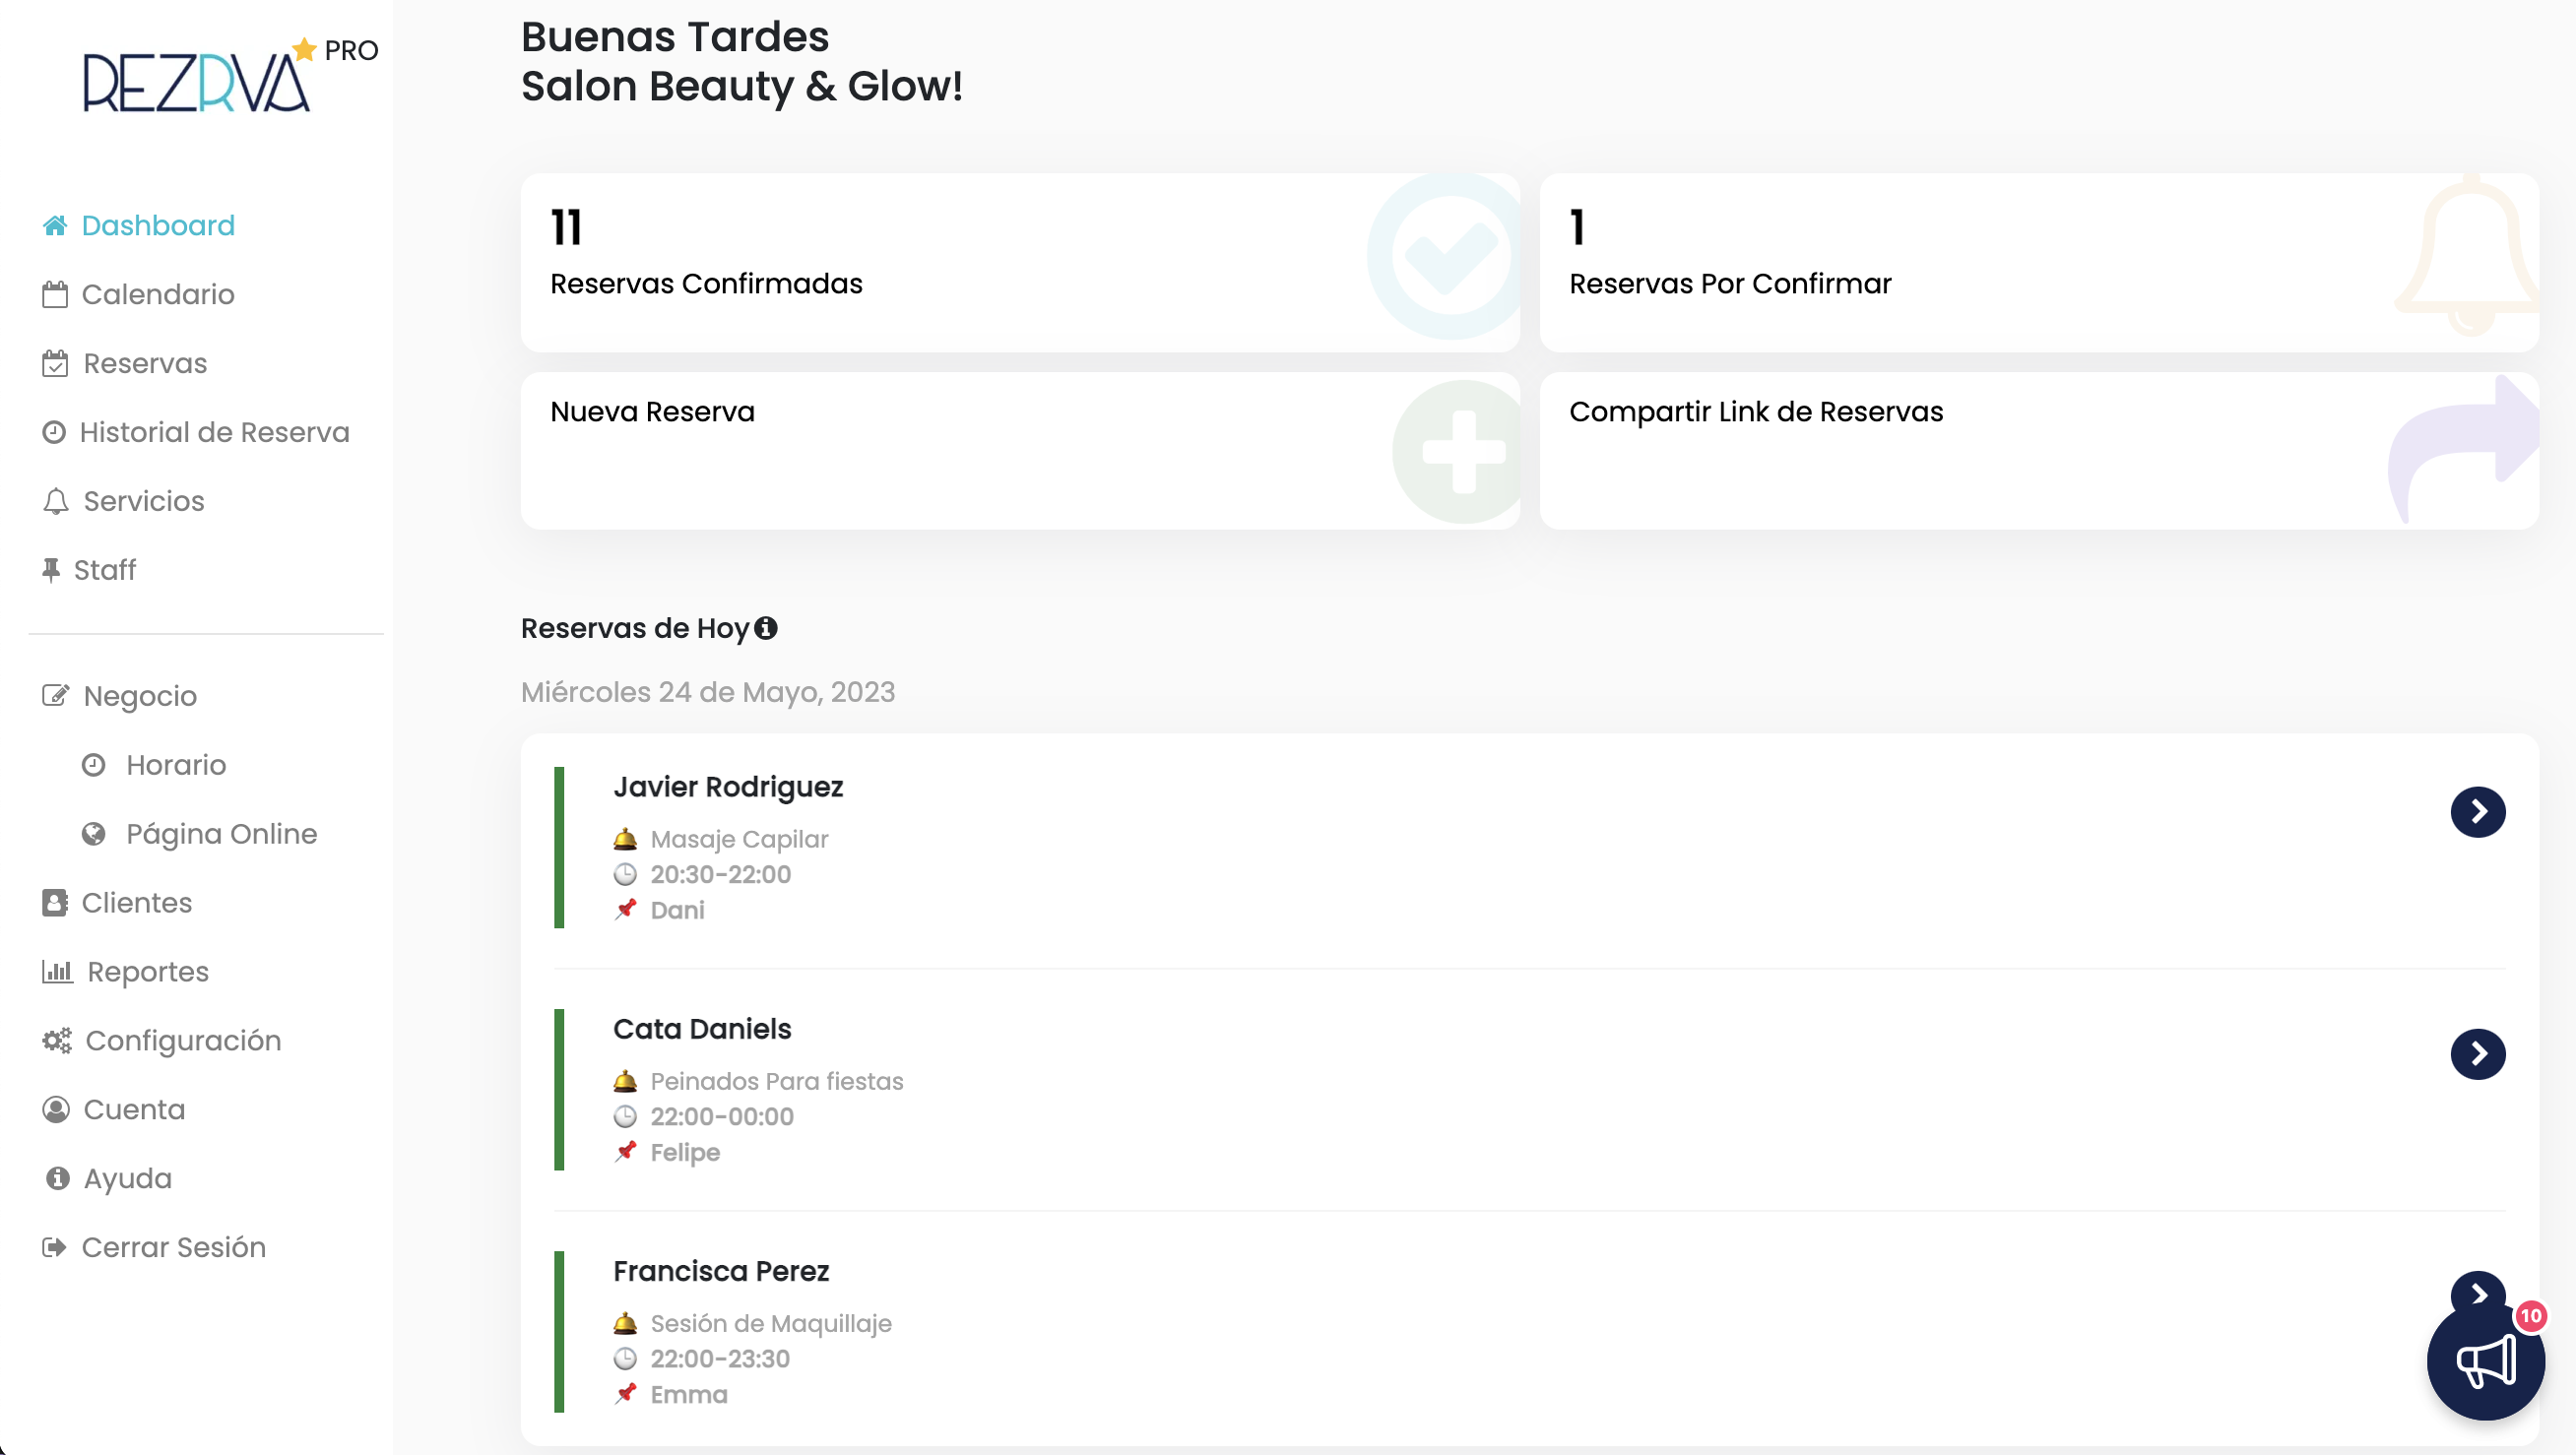Open Historial de Reserva menu item

point(214,432)
